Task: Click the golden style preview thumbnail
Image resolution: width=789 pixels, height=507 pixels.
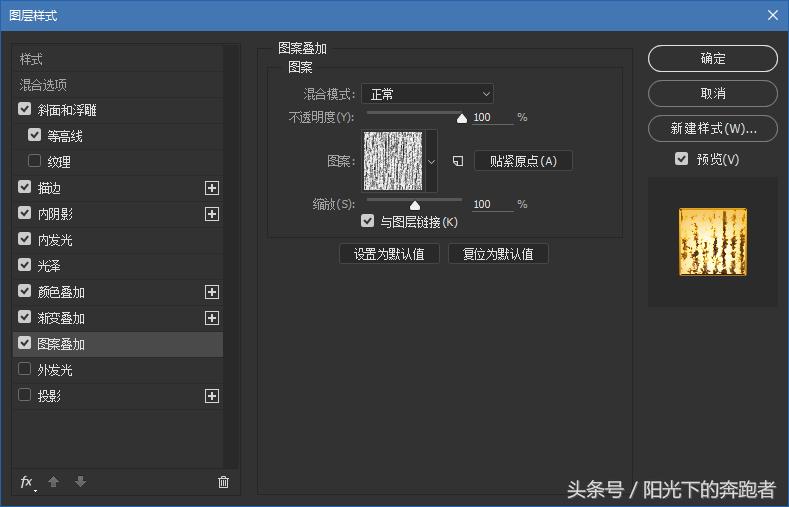Action: [x=713, y=242]
